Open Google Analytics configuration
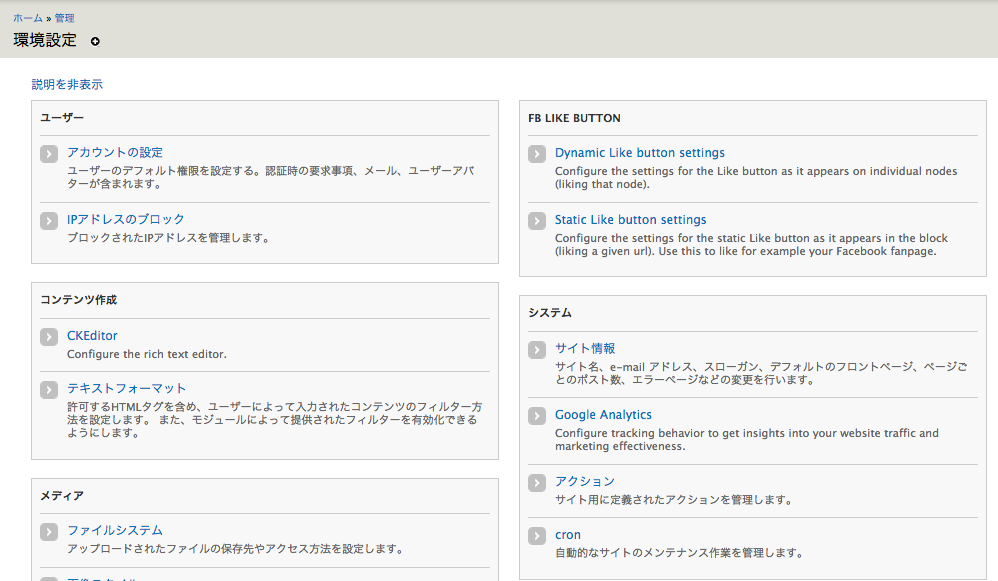Screen dimensions: 998x581 [603, 415]
